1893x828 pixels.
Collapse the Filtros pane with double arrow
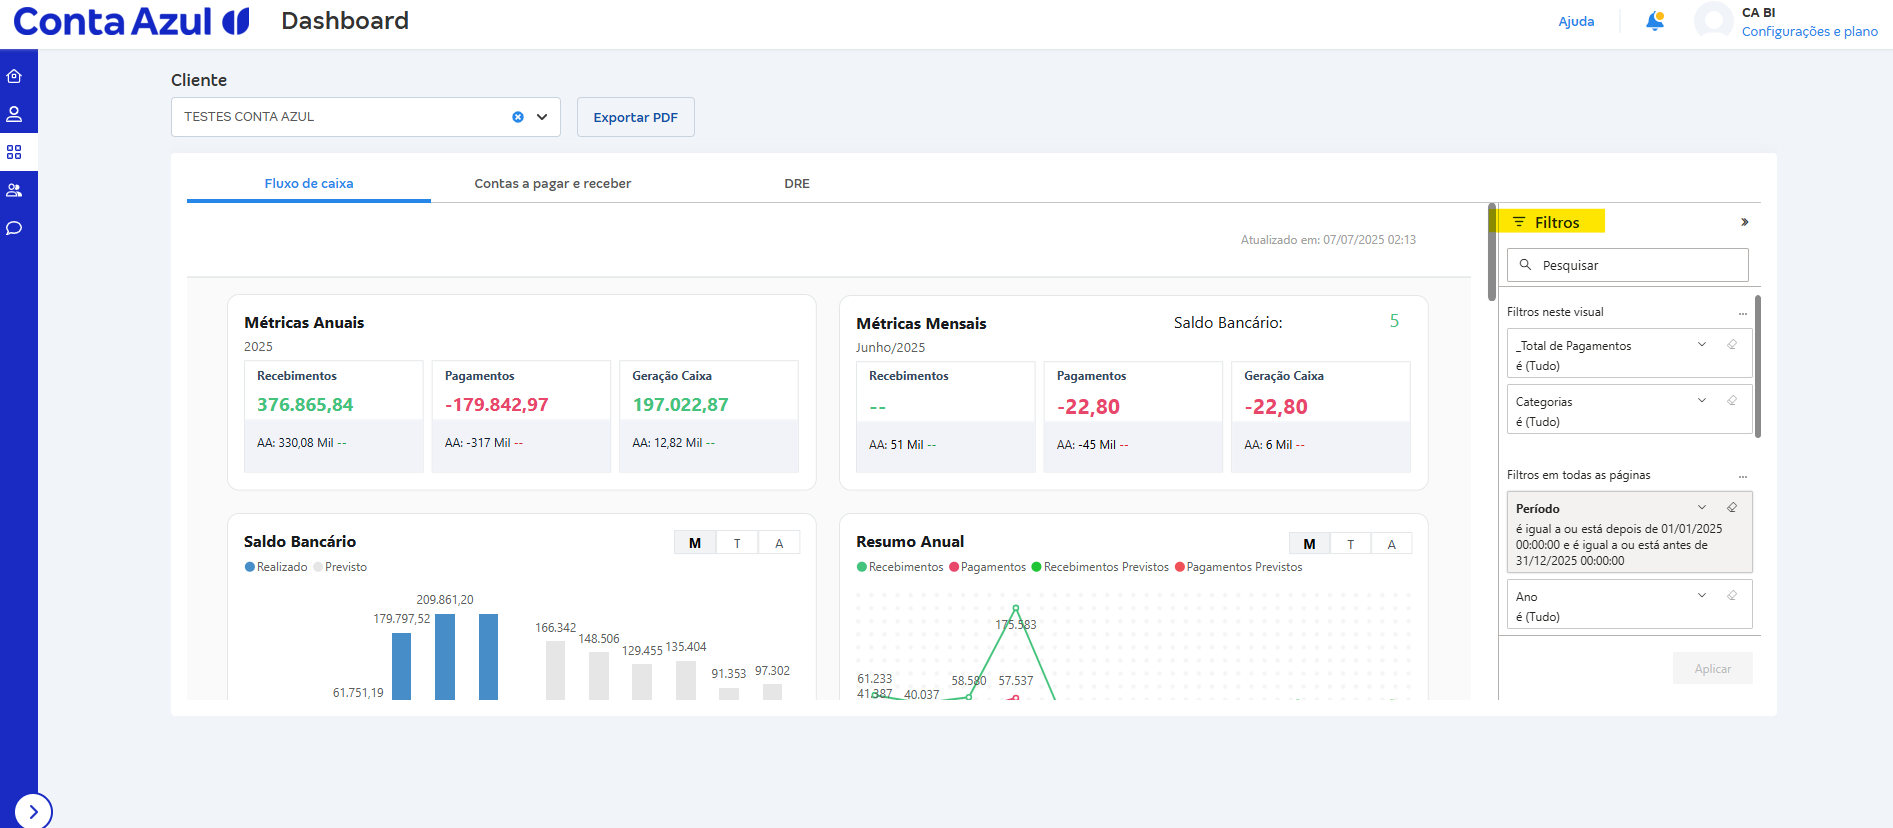(x=1744, y=222)
